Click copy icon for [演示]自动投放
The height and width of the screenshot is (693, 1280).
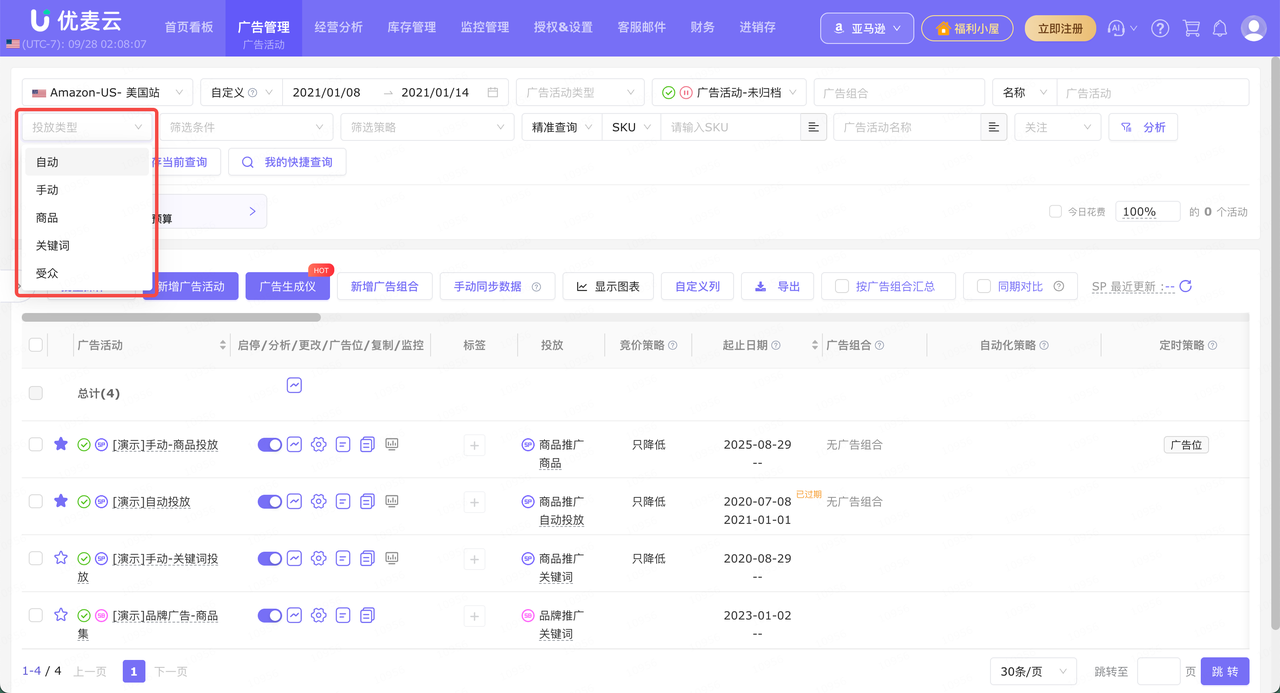[367, 501]
